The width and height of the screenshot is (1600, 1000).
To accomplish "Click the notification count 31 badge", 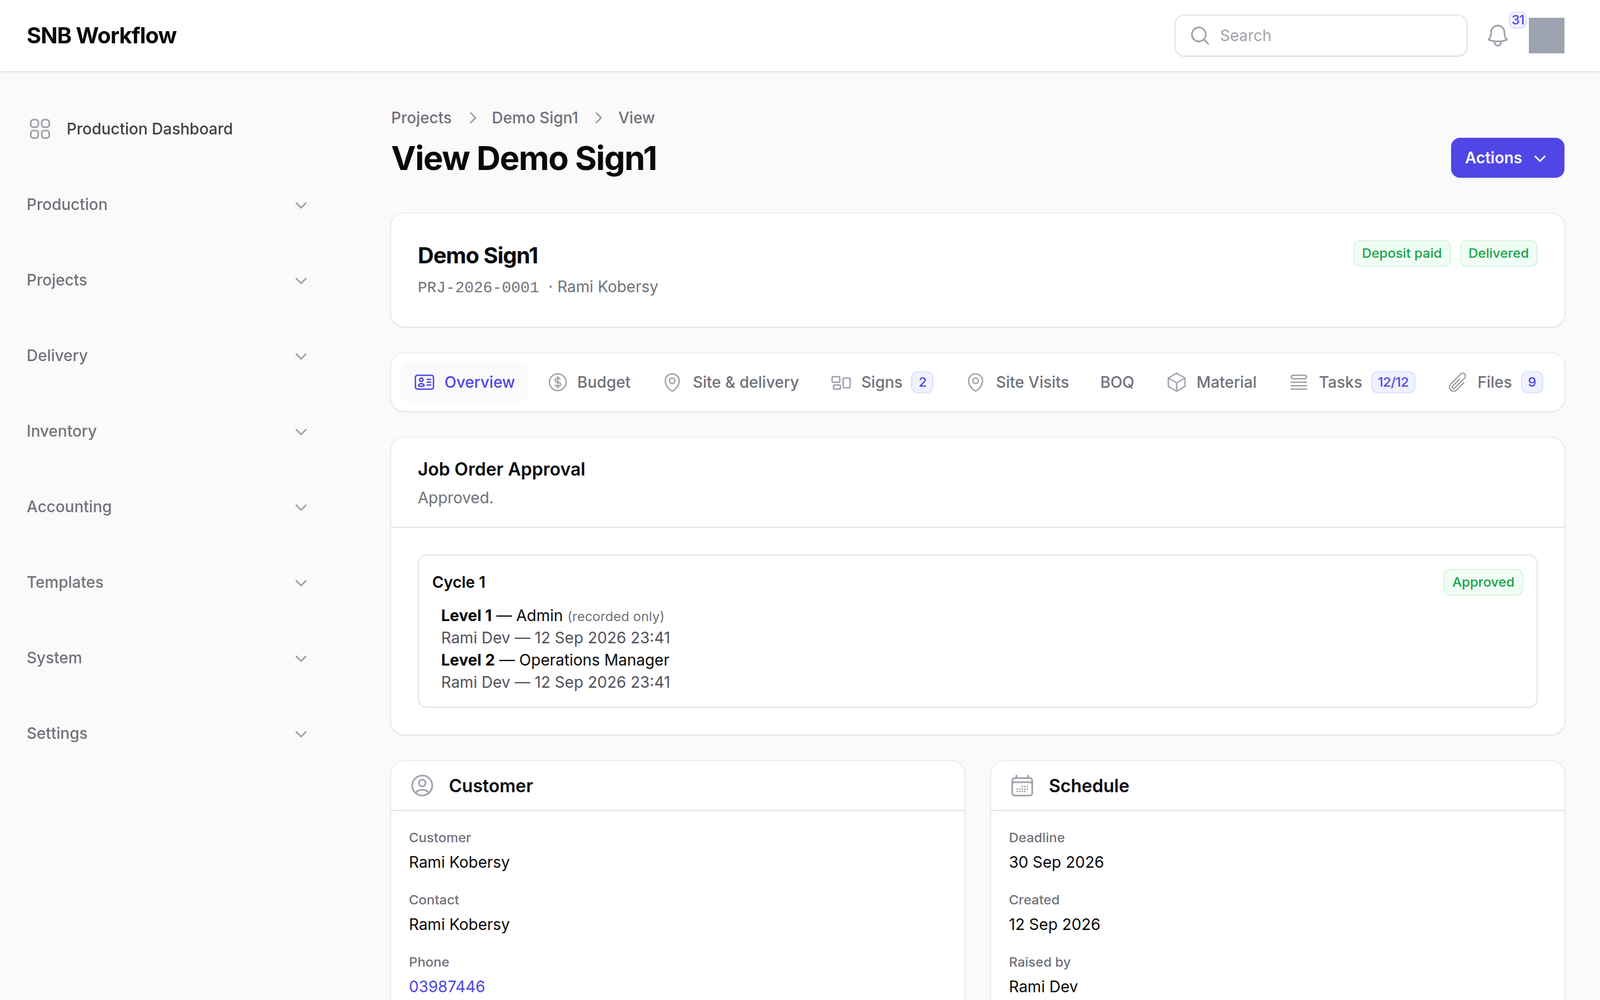I will (x=1518, y=20).
